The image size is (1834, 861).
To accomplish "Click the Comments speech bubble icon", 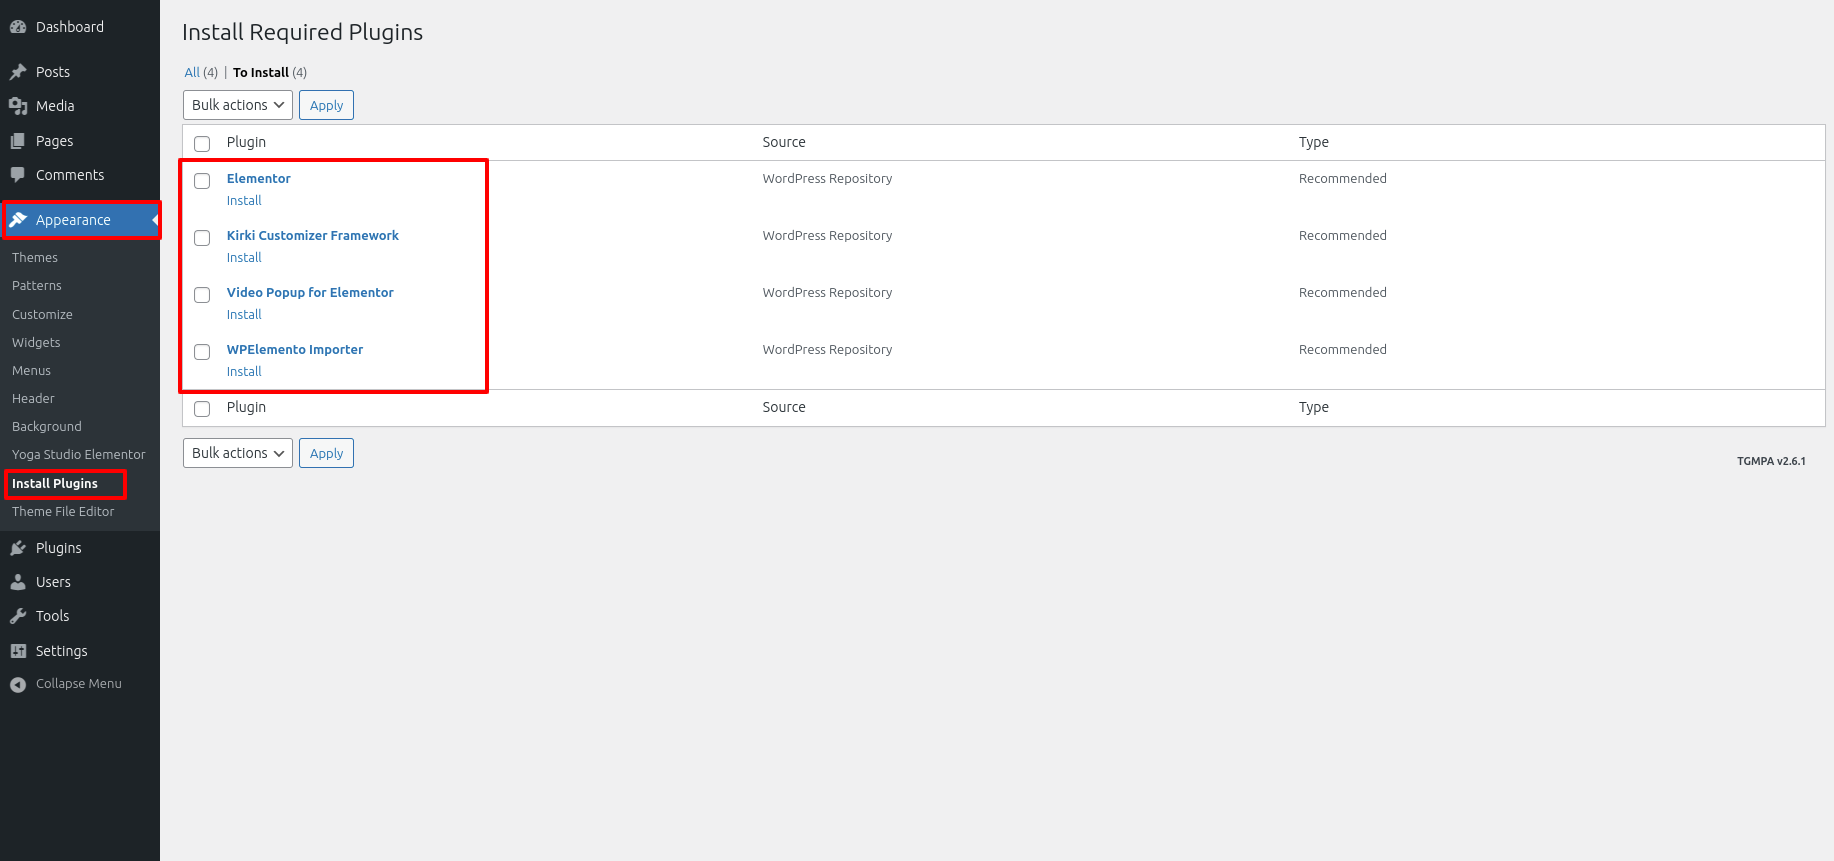I will pyautogui.click(x=18, y=175).
